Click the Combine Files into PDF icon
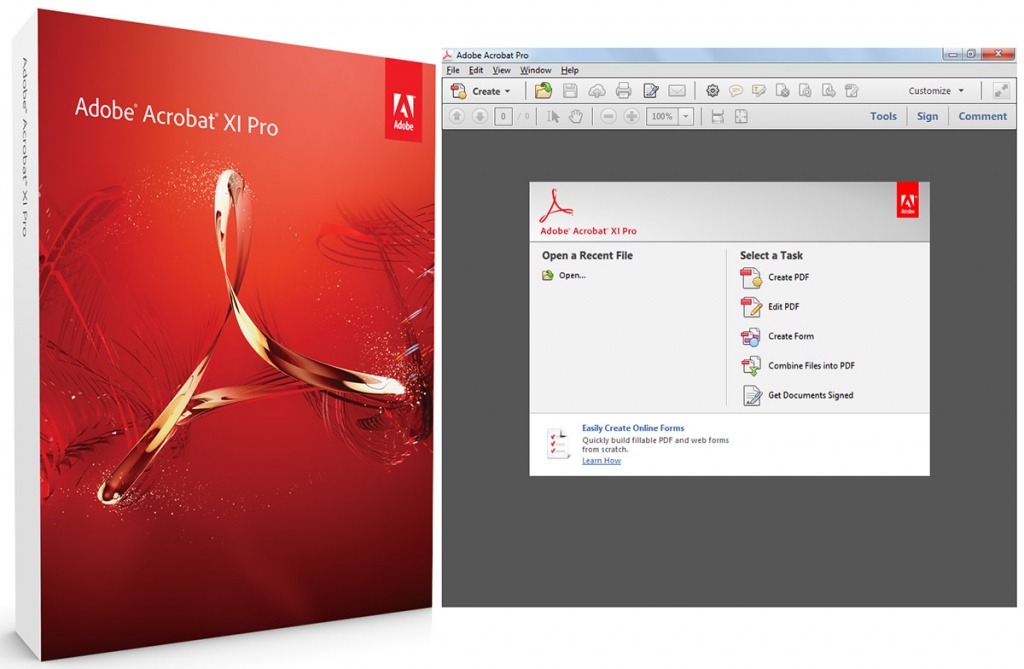This screenshot has width=1024, height=669. [x=751, y=366]
